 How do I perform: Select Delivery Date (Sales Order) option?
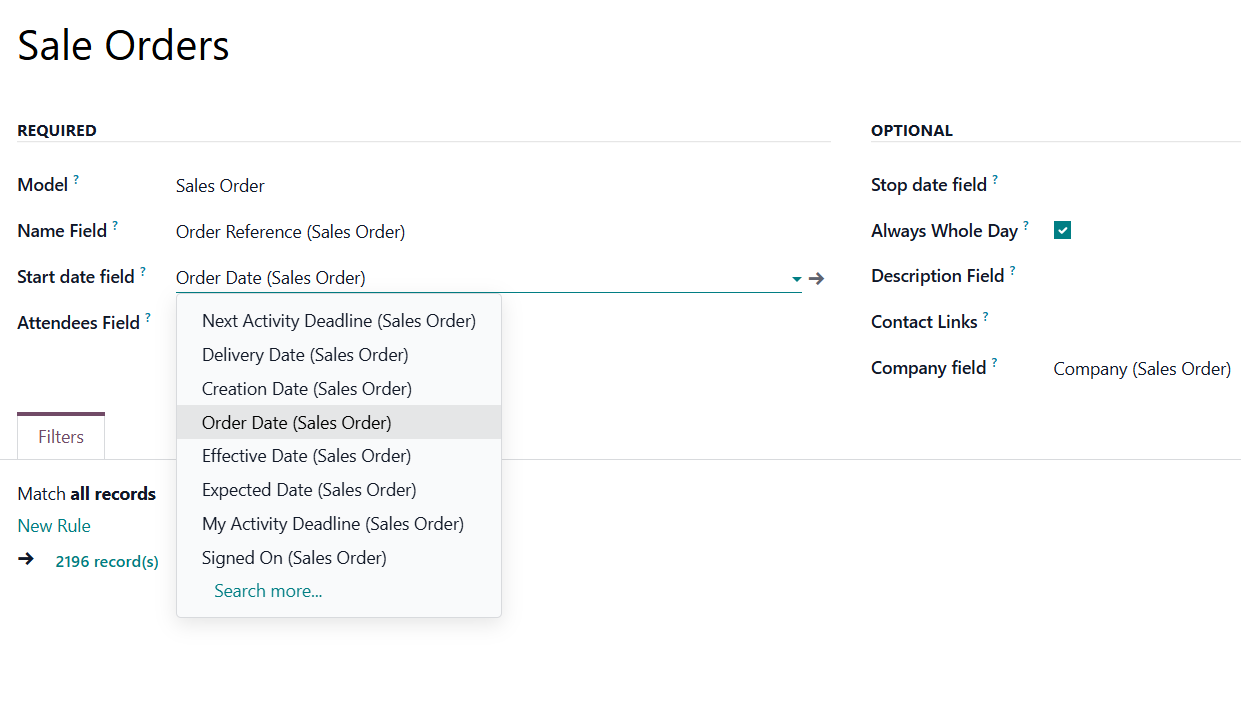click(x=305, y=355)
